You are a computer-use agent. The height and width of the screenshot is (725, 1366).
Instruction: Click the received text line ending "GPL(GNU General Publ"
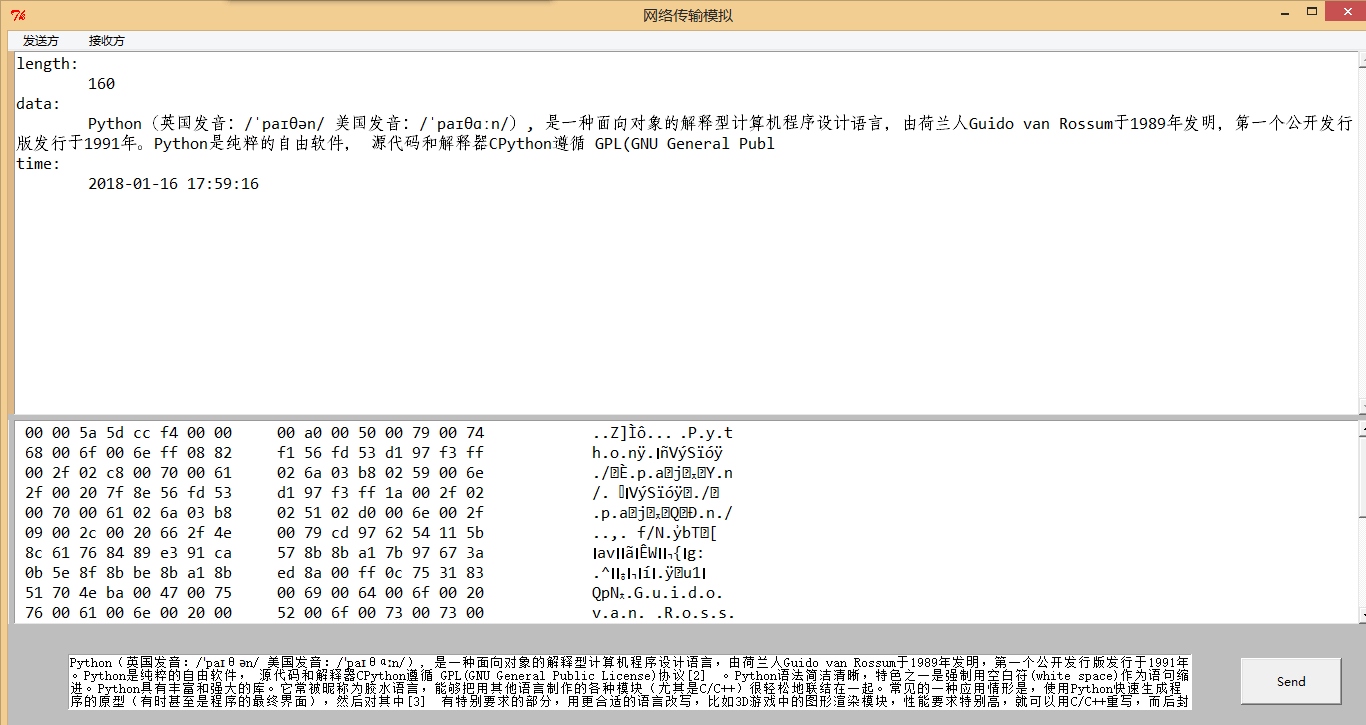[395, 144]
